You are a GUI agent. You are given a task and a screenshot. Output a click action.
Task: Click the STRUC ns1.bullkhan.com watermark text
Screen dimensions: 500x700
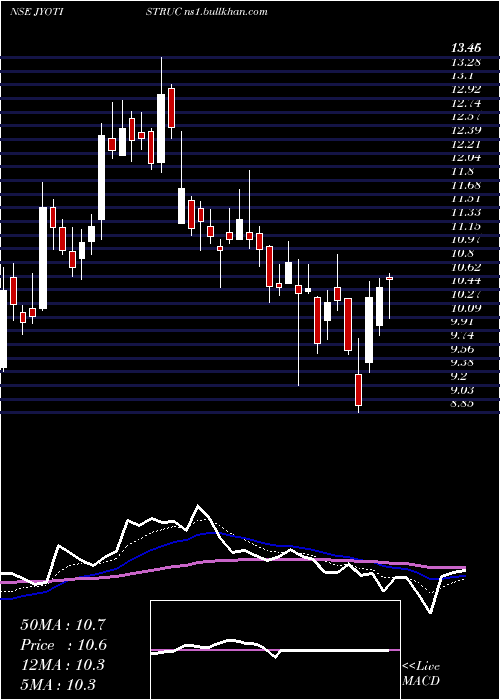(x=207, y=12)
